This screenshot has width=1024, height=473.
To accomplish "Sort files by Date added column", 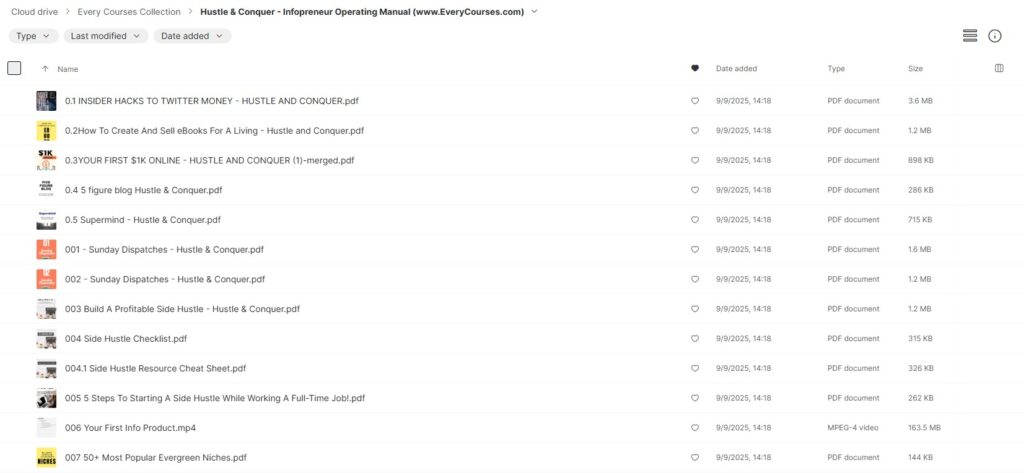I will (x=736, y=68).
